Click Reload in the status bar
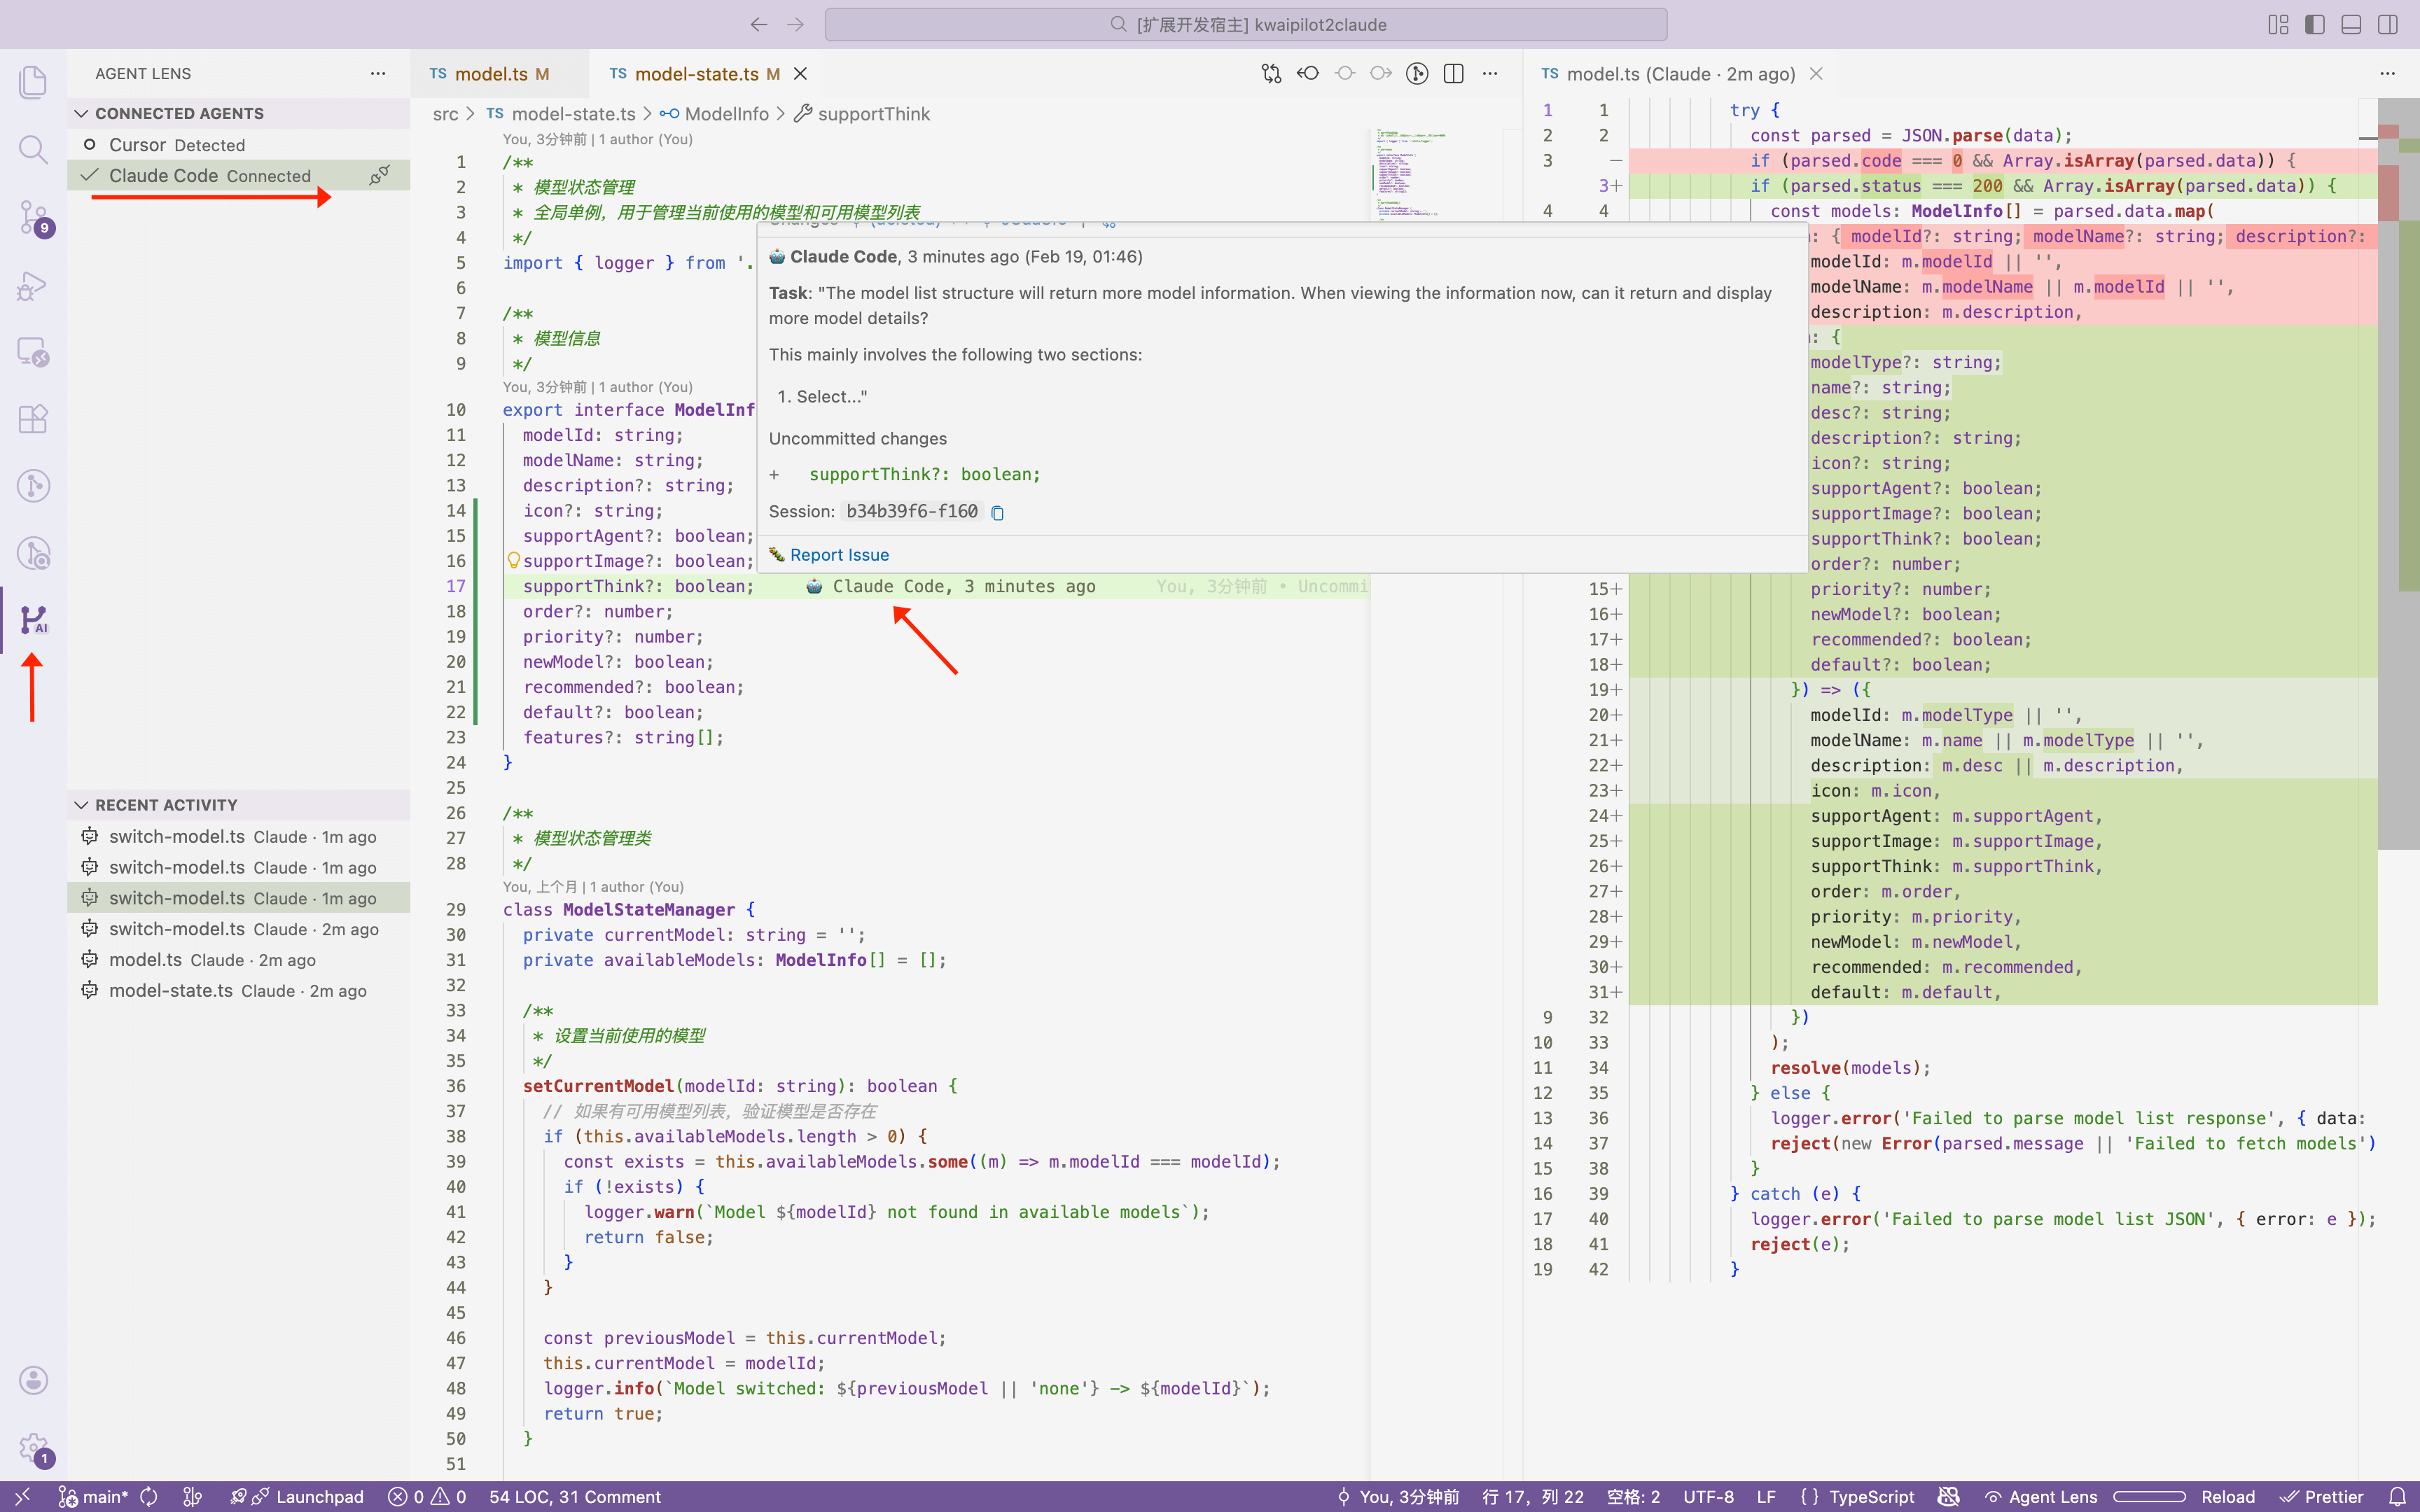Screen dimensions: 2420x1512 [2227, 1496]
